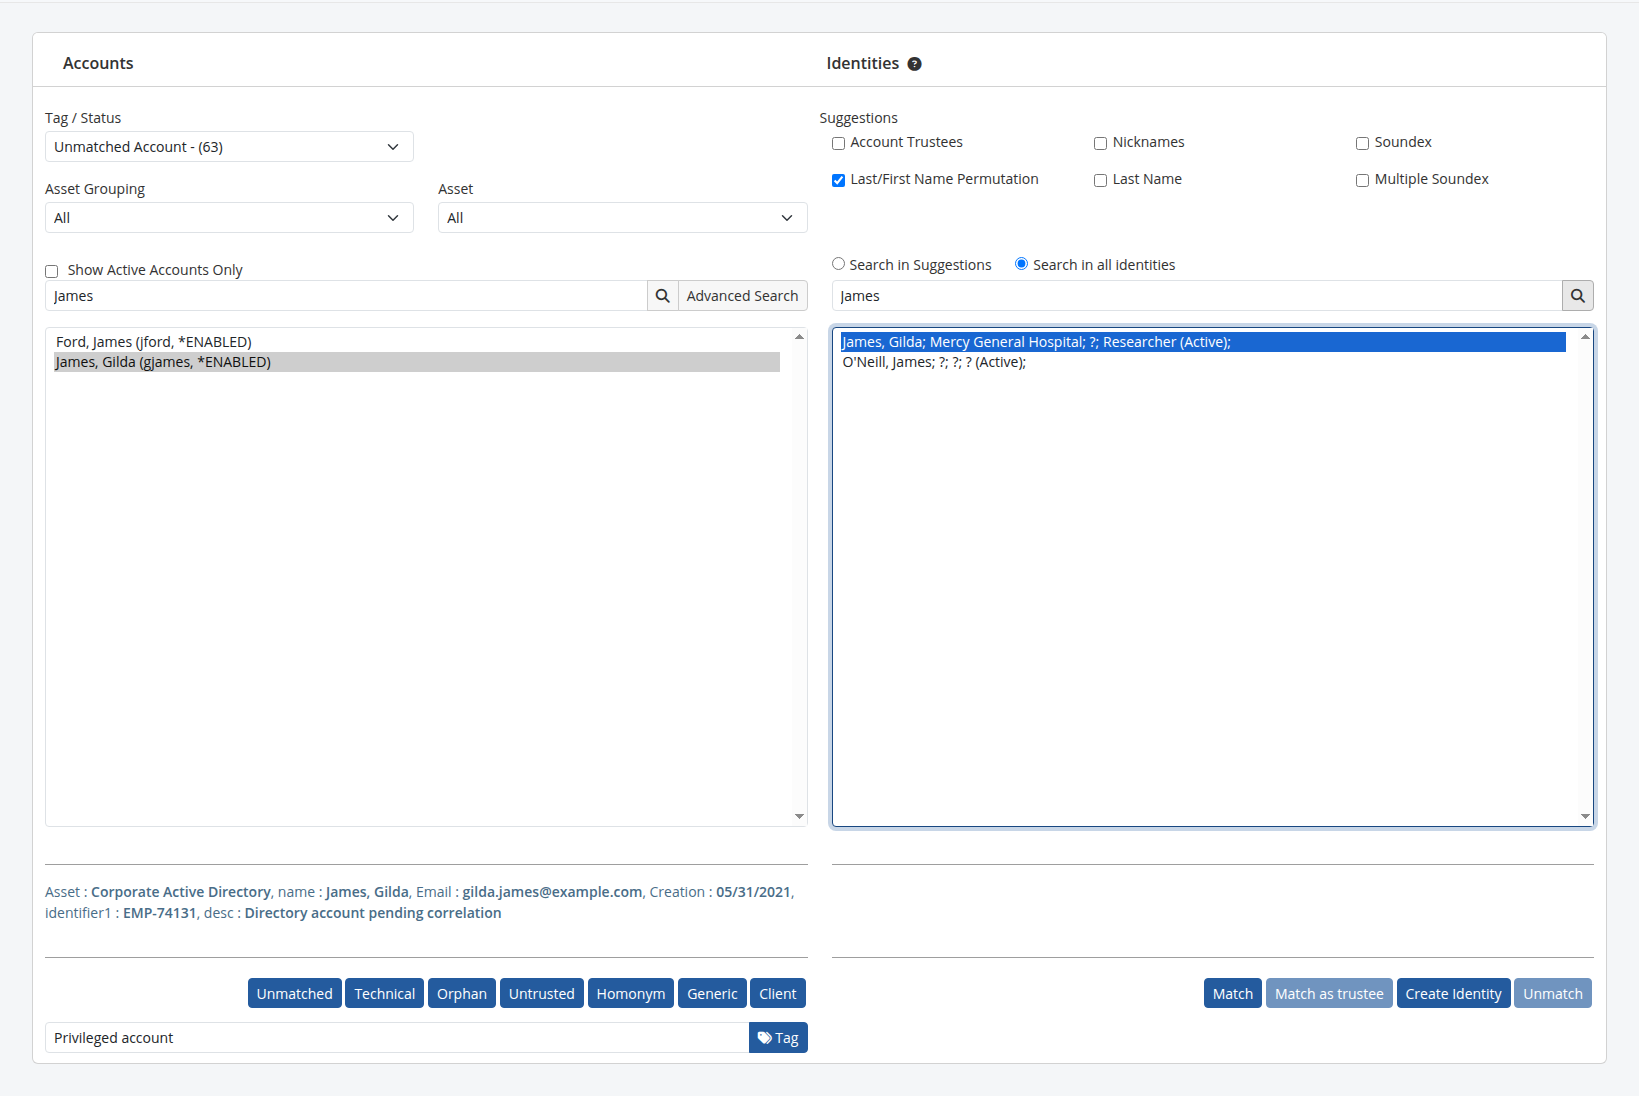Click accounts list scroll-up arrow
This screenshot has width=1639, height=1096.
[799, 337]
